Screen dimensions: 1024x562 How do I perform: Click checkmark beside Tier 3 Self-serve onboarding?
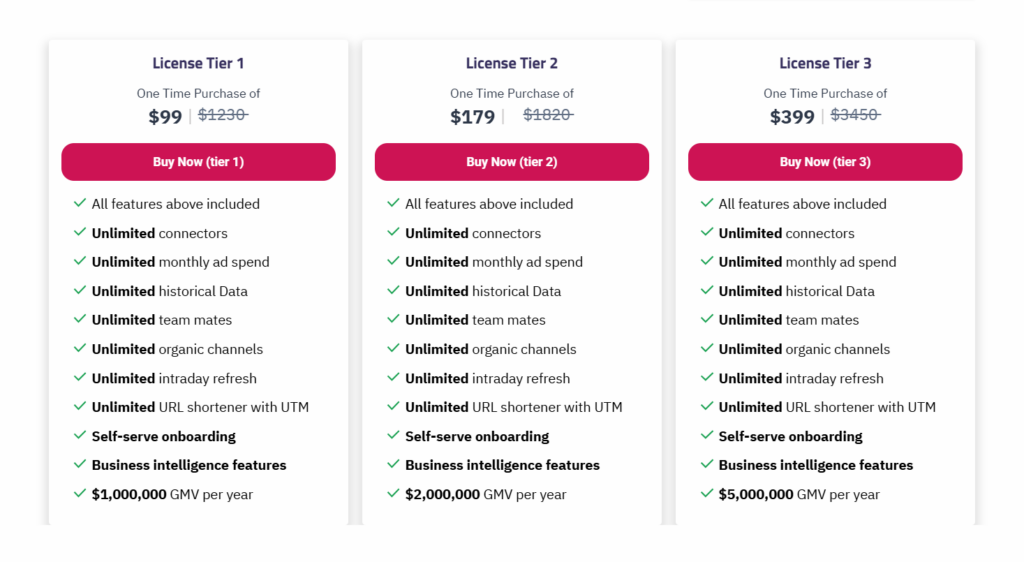(x=707, y=435)
